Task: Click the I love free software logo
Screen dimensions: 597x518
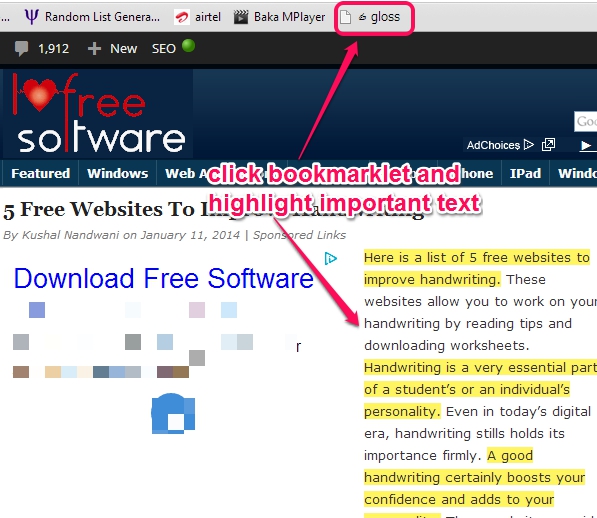Action: 98,113
